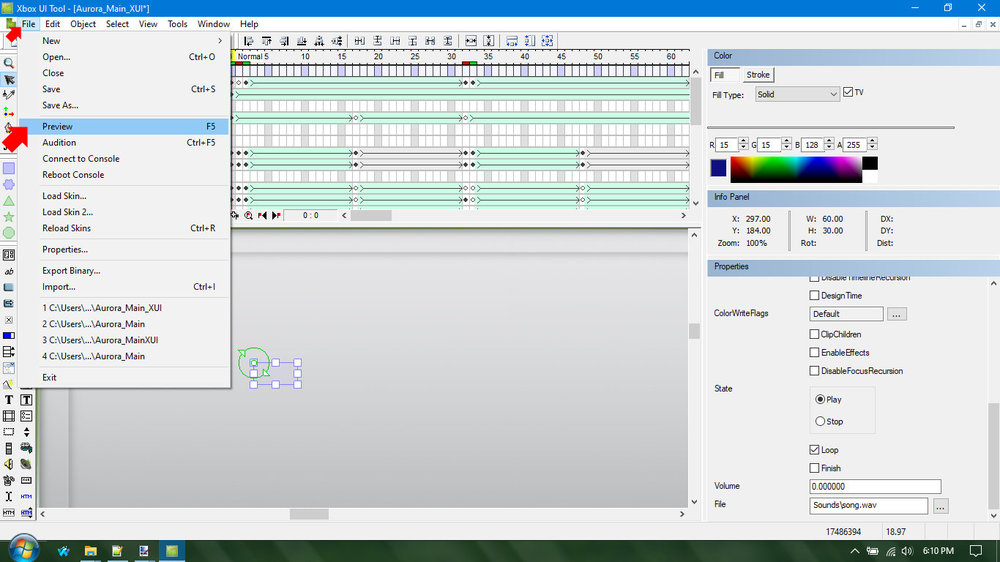Click the Volume input field
This screenshot has height=562, width=1000.
coord(875,486)
